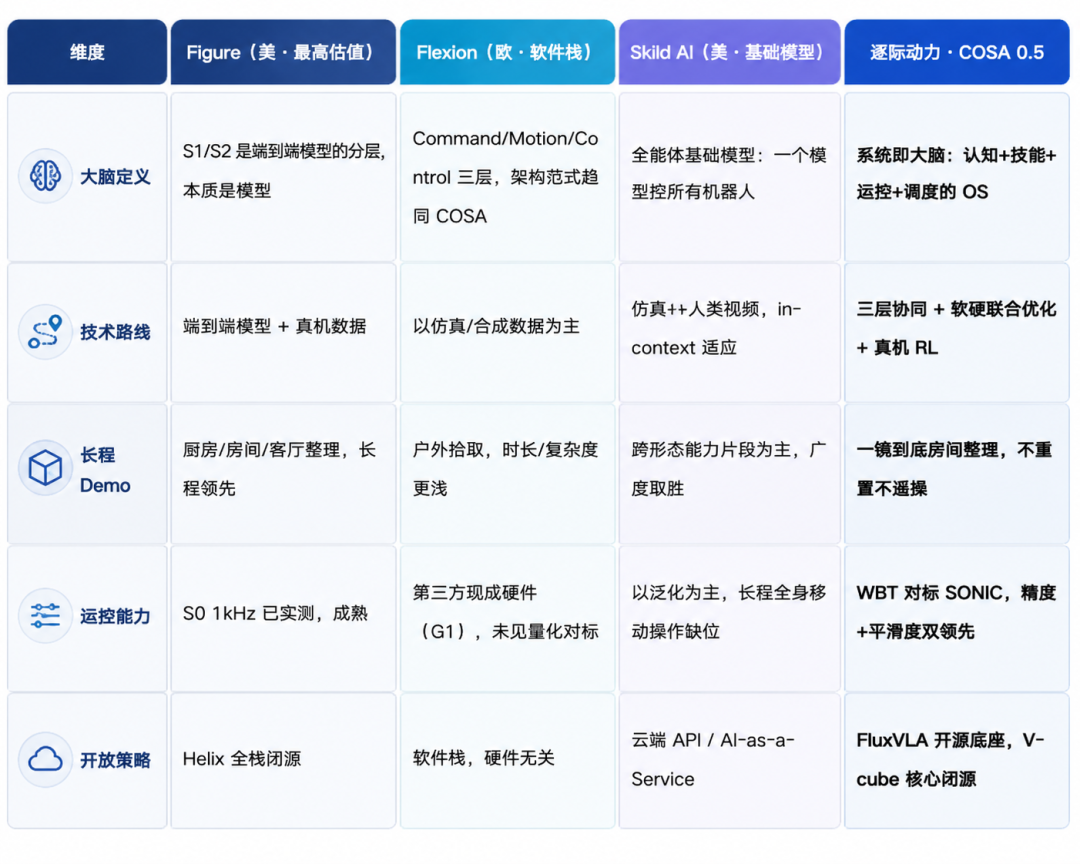Select the Flexion（欧·软件栈）column header
1080x864 pixels.
pos(508,52)
